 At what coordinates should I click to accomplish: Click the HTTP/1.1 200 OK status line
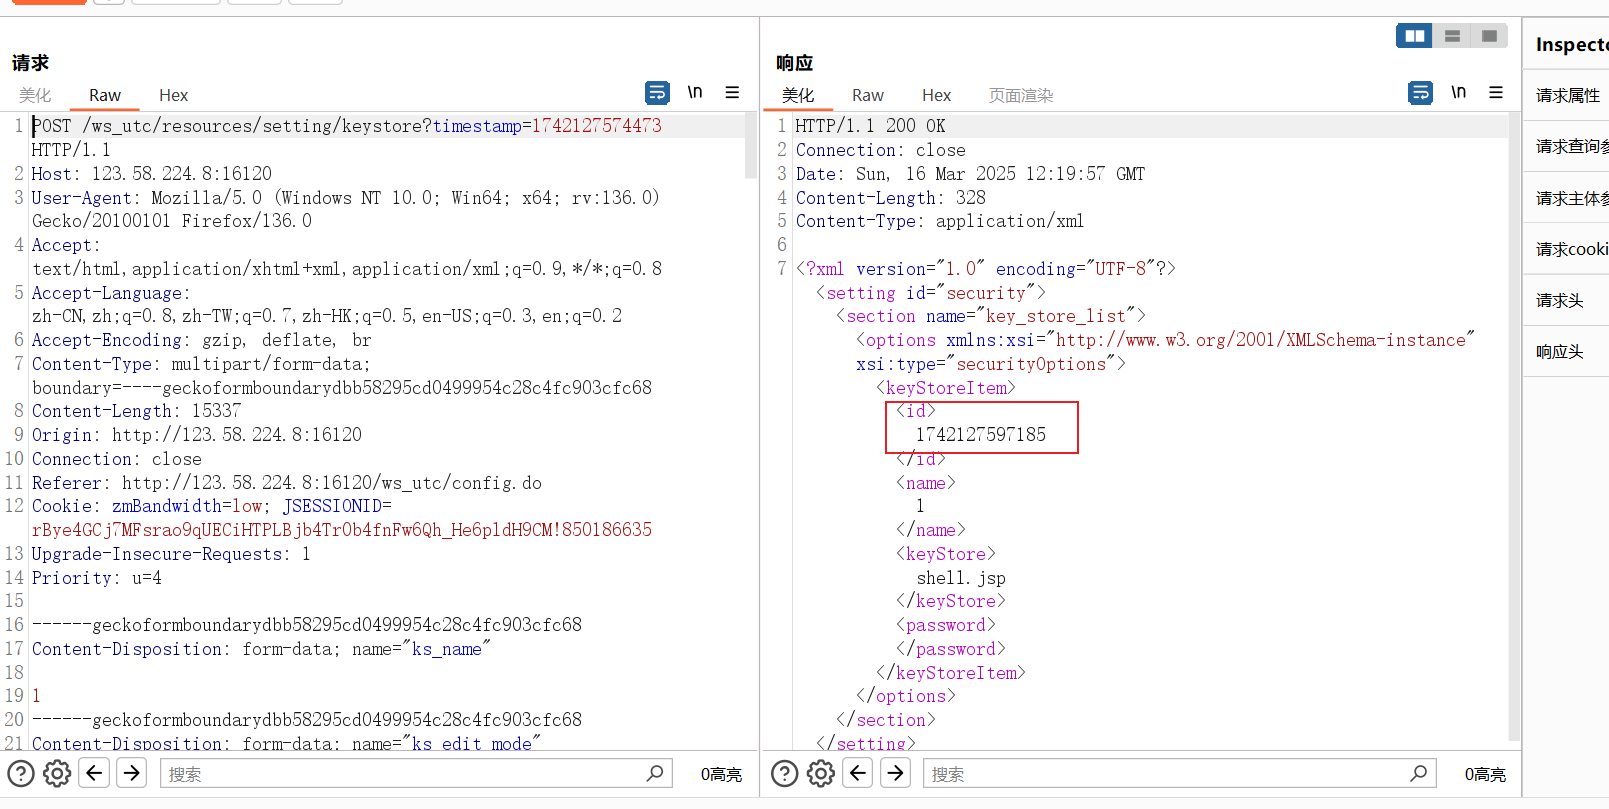tap(870, 126)
